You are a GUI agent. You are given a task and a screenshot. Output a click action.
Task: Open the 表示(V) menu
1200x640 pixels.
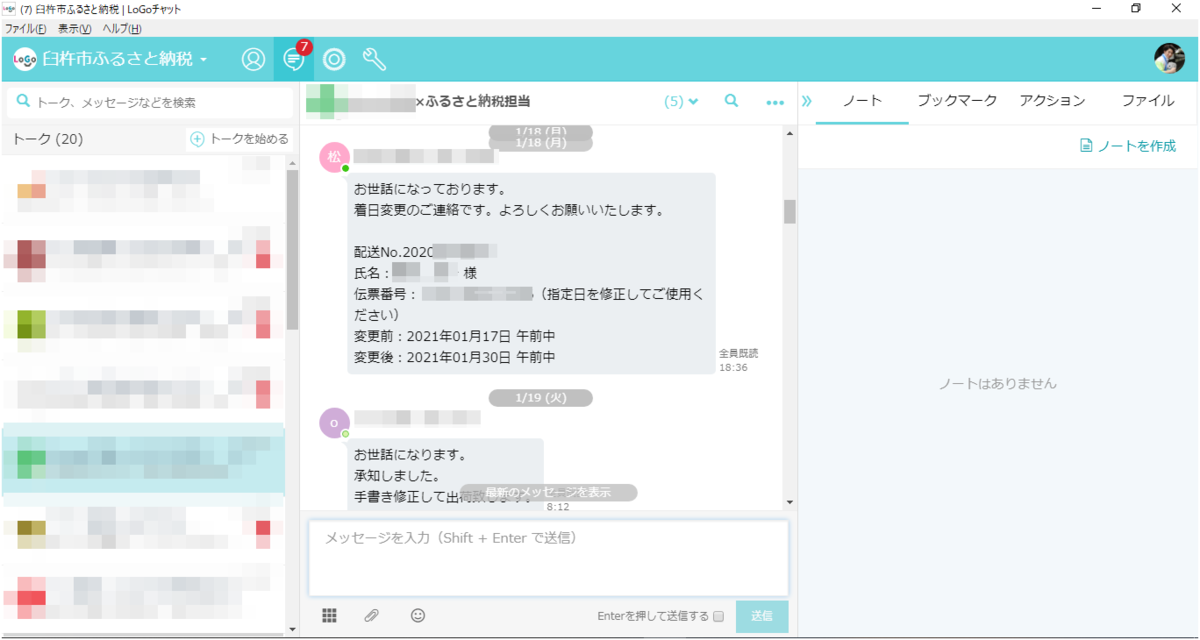[74, 29]
